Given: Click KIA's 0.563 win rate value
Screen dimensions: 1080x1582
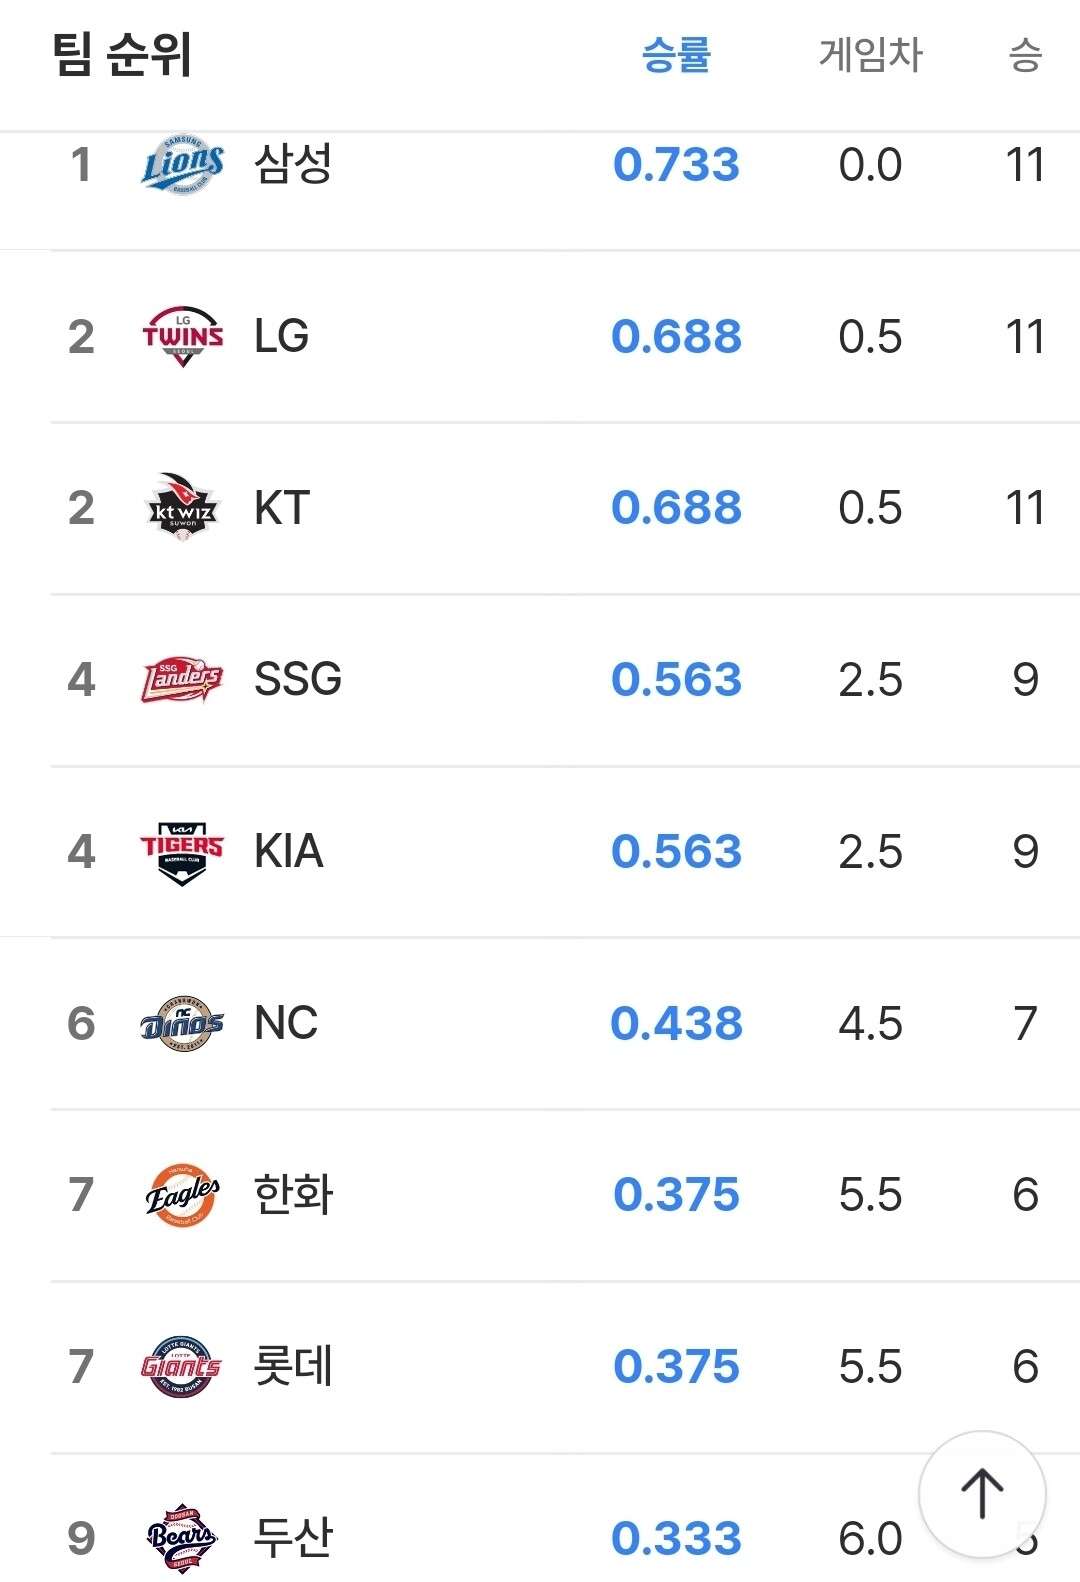Looking at the screenshot, I should point(676,852).
